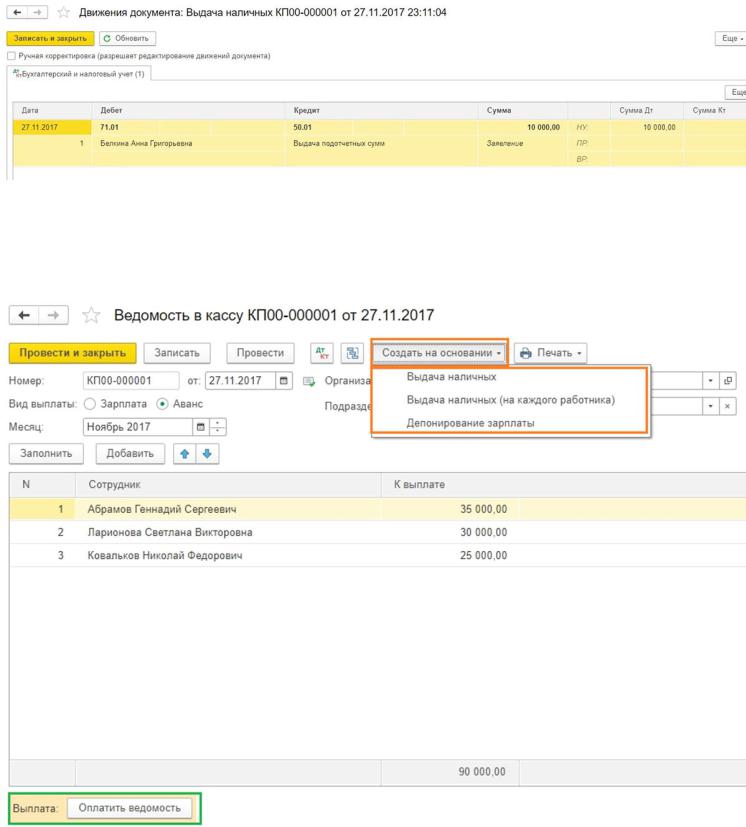Viewport: 746px width, 827px height.
Task: Expand the Создать на основании dropdown
Action: (x=440, y=353)
